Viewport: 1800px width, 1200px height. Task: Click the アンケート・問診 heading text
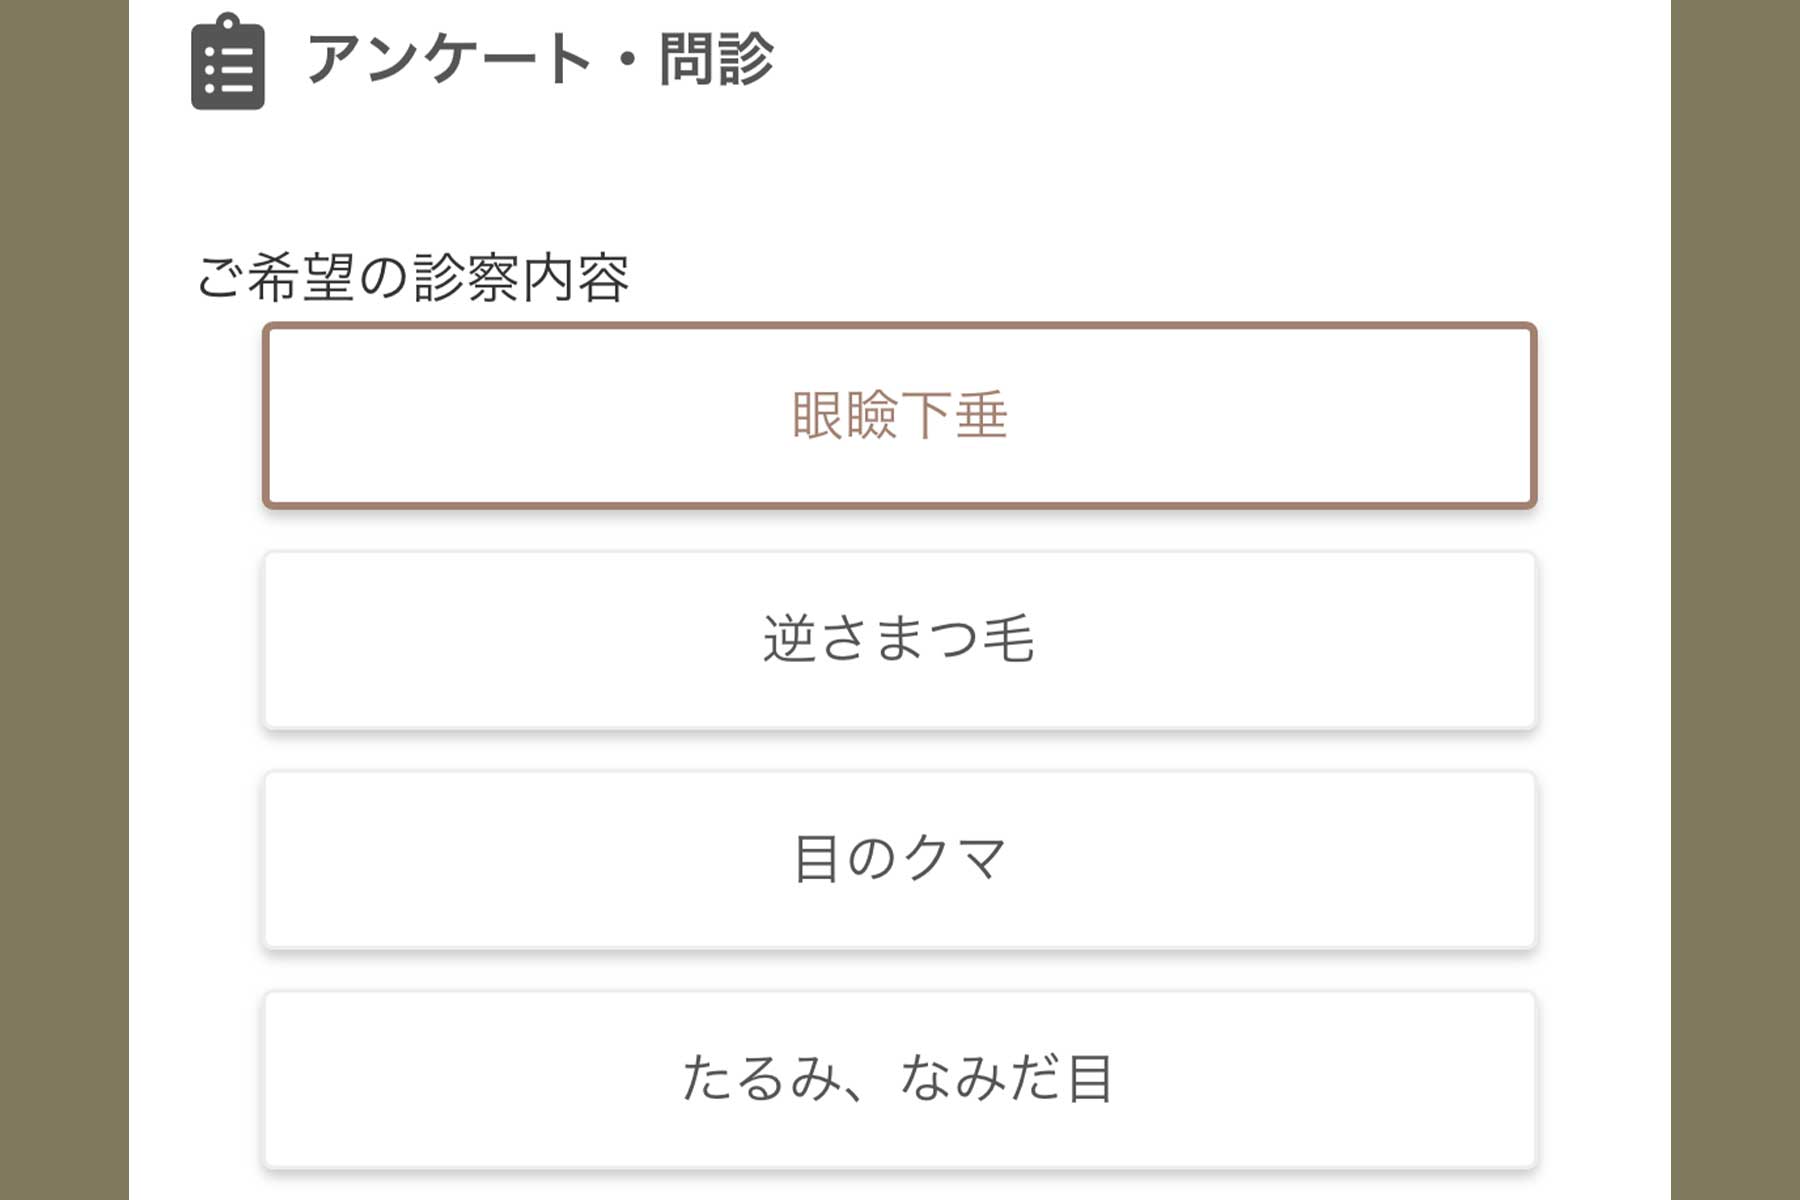coord(540,59)
